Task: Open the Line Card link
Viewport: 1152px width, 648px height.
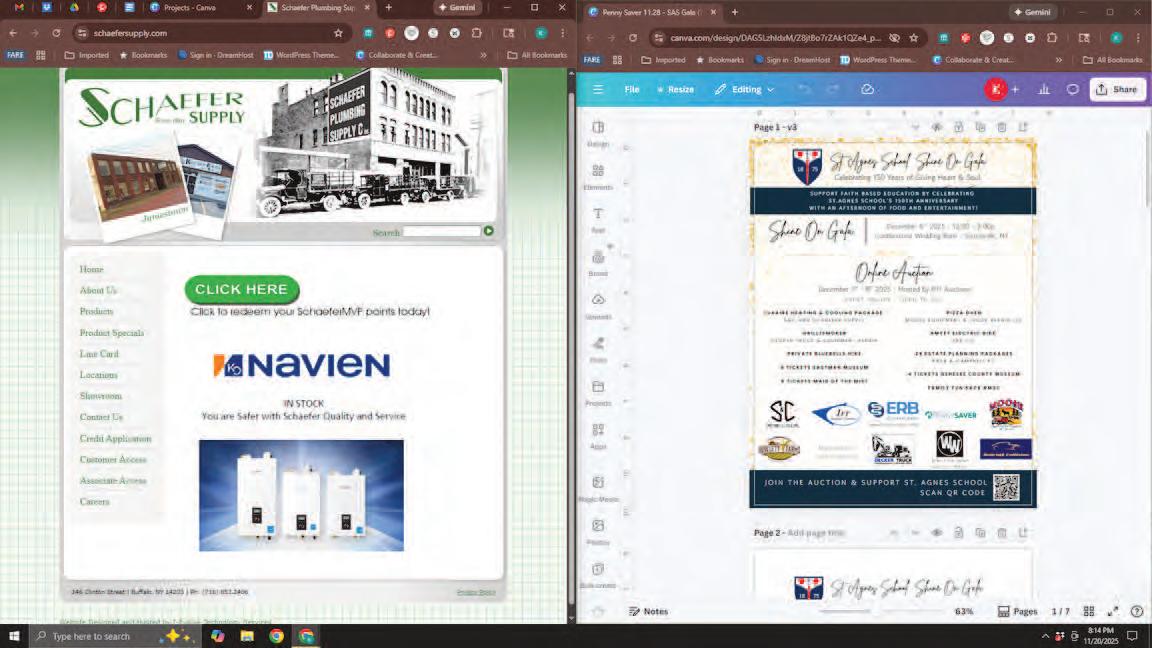Action: click(x=99, y=353)
